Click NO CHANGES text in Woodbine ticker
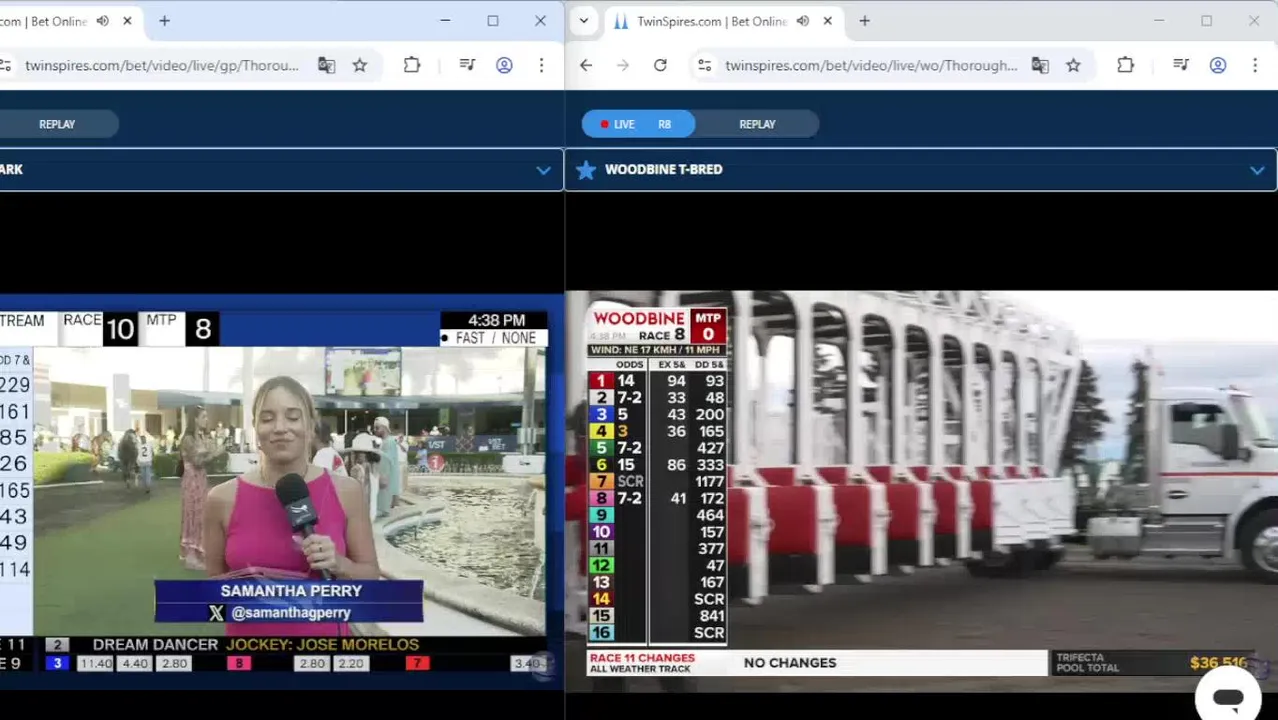The width and height of the screenshot is (1278, 720). pos(790,662)
